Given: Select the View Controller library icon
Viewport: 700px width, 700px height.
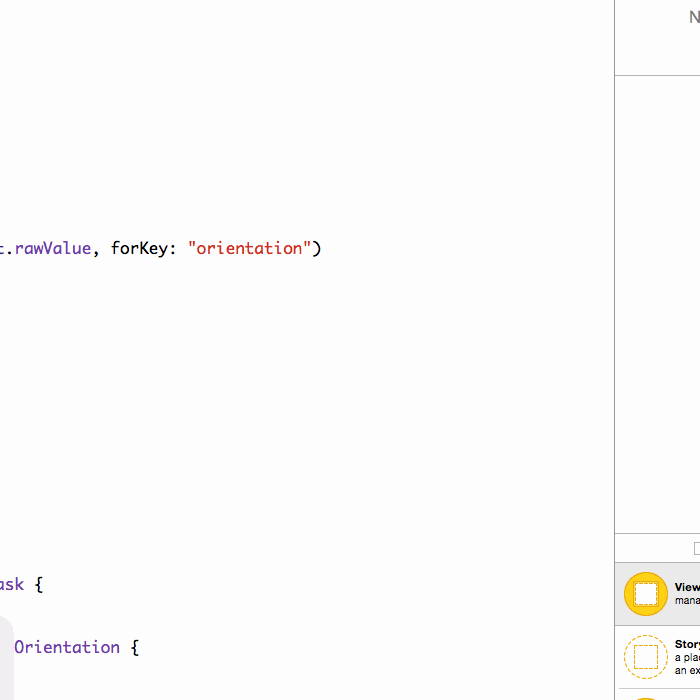Looking at the screenshot, I should tap(645, 594).
